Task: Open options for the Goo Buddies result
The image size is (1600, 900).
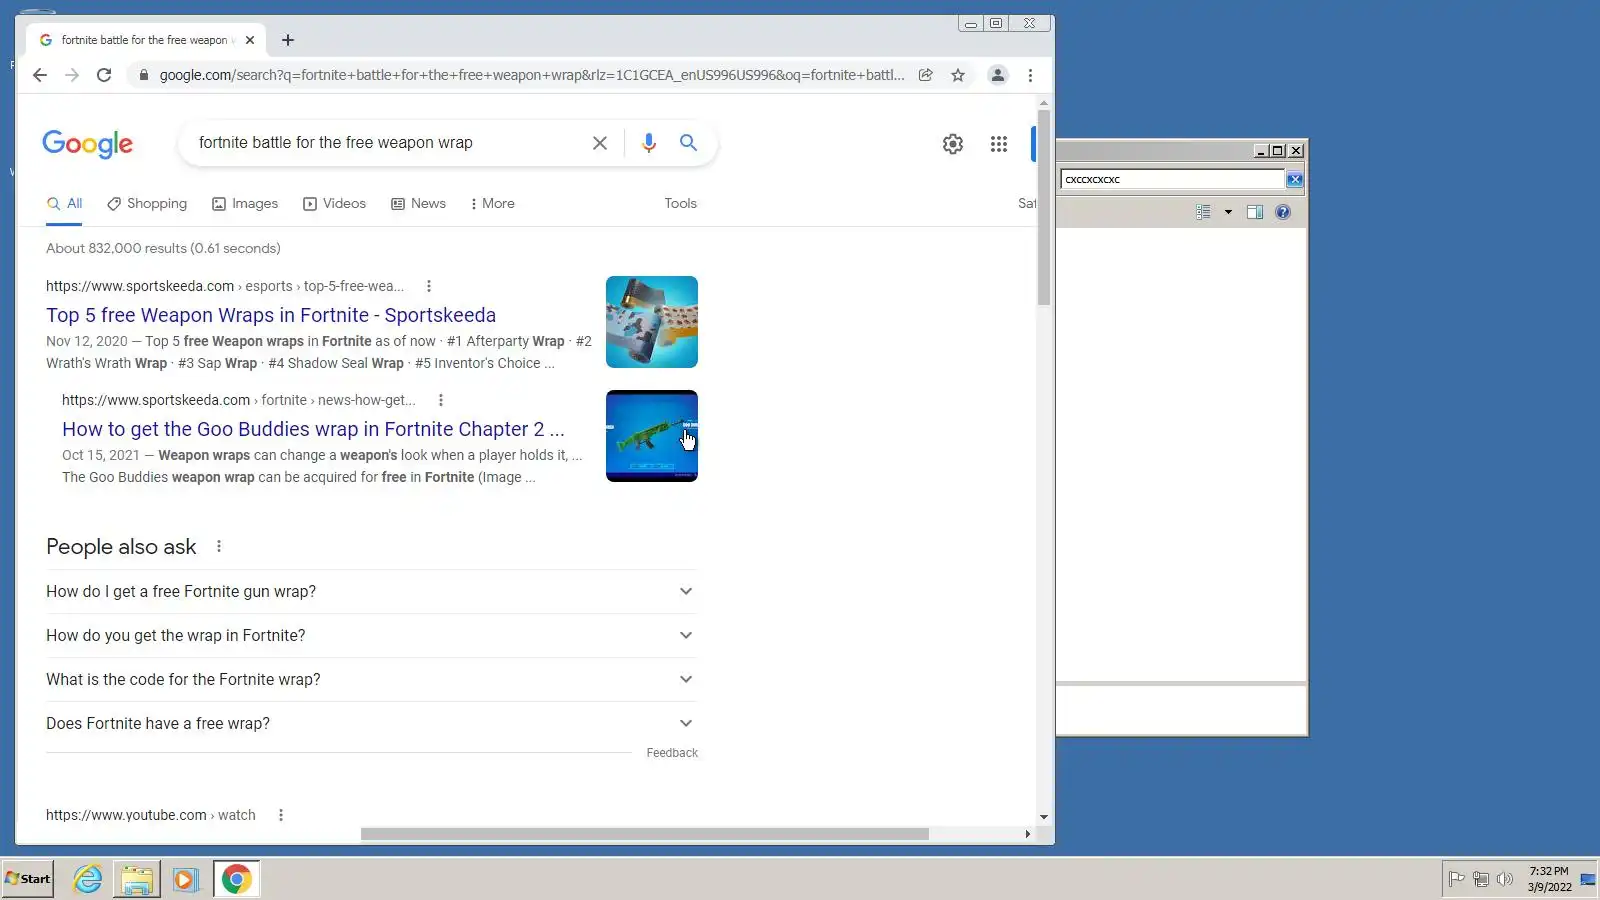Action: coord(441,400)
